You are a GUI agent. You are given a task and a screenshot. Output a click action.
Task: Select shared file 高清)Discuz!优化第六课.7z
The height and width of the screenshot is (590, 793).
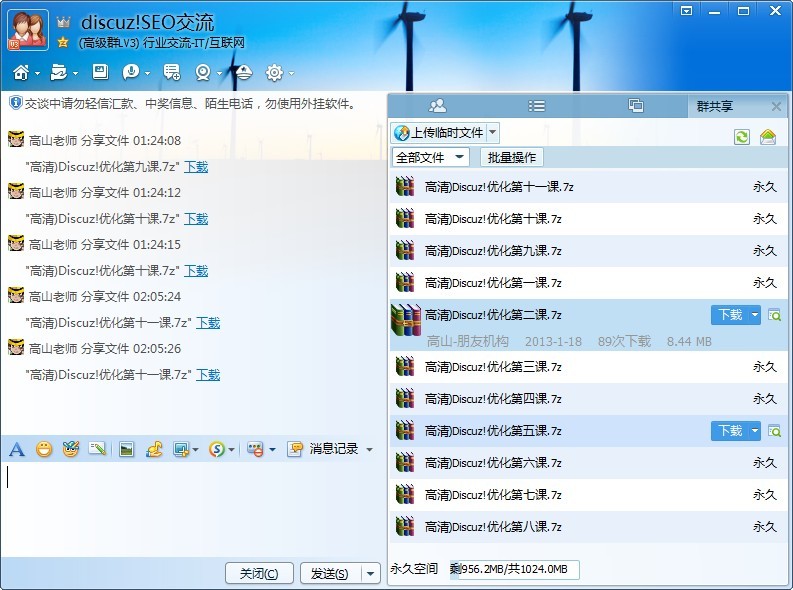[589, 463]
